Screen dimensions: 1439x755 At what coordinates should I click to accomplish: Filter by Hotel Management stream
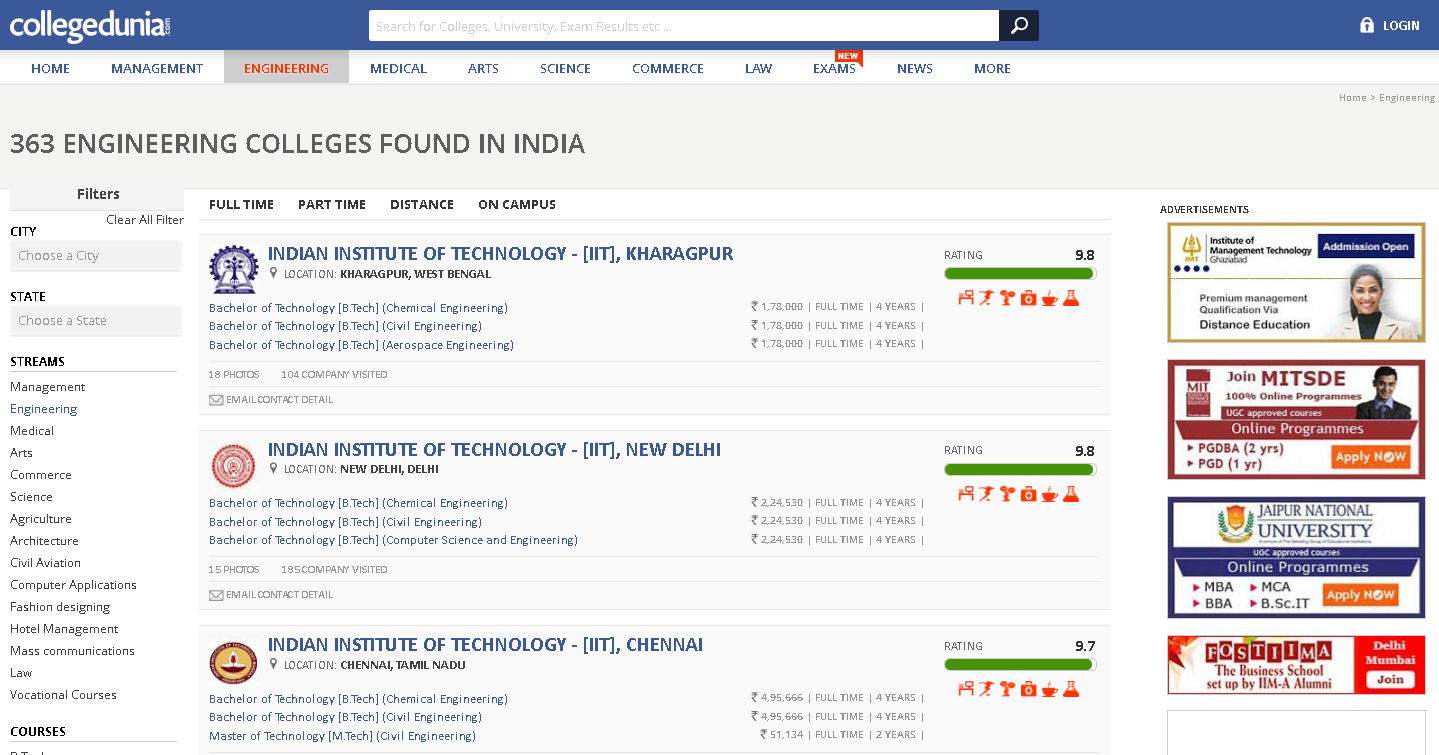64,629
